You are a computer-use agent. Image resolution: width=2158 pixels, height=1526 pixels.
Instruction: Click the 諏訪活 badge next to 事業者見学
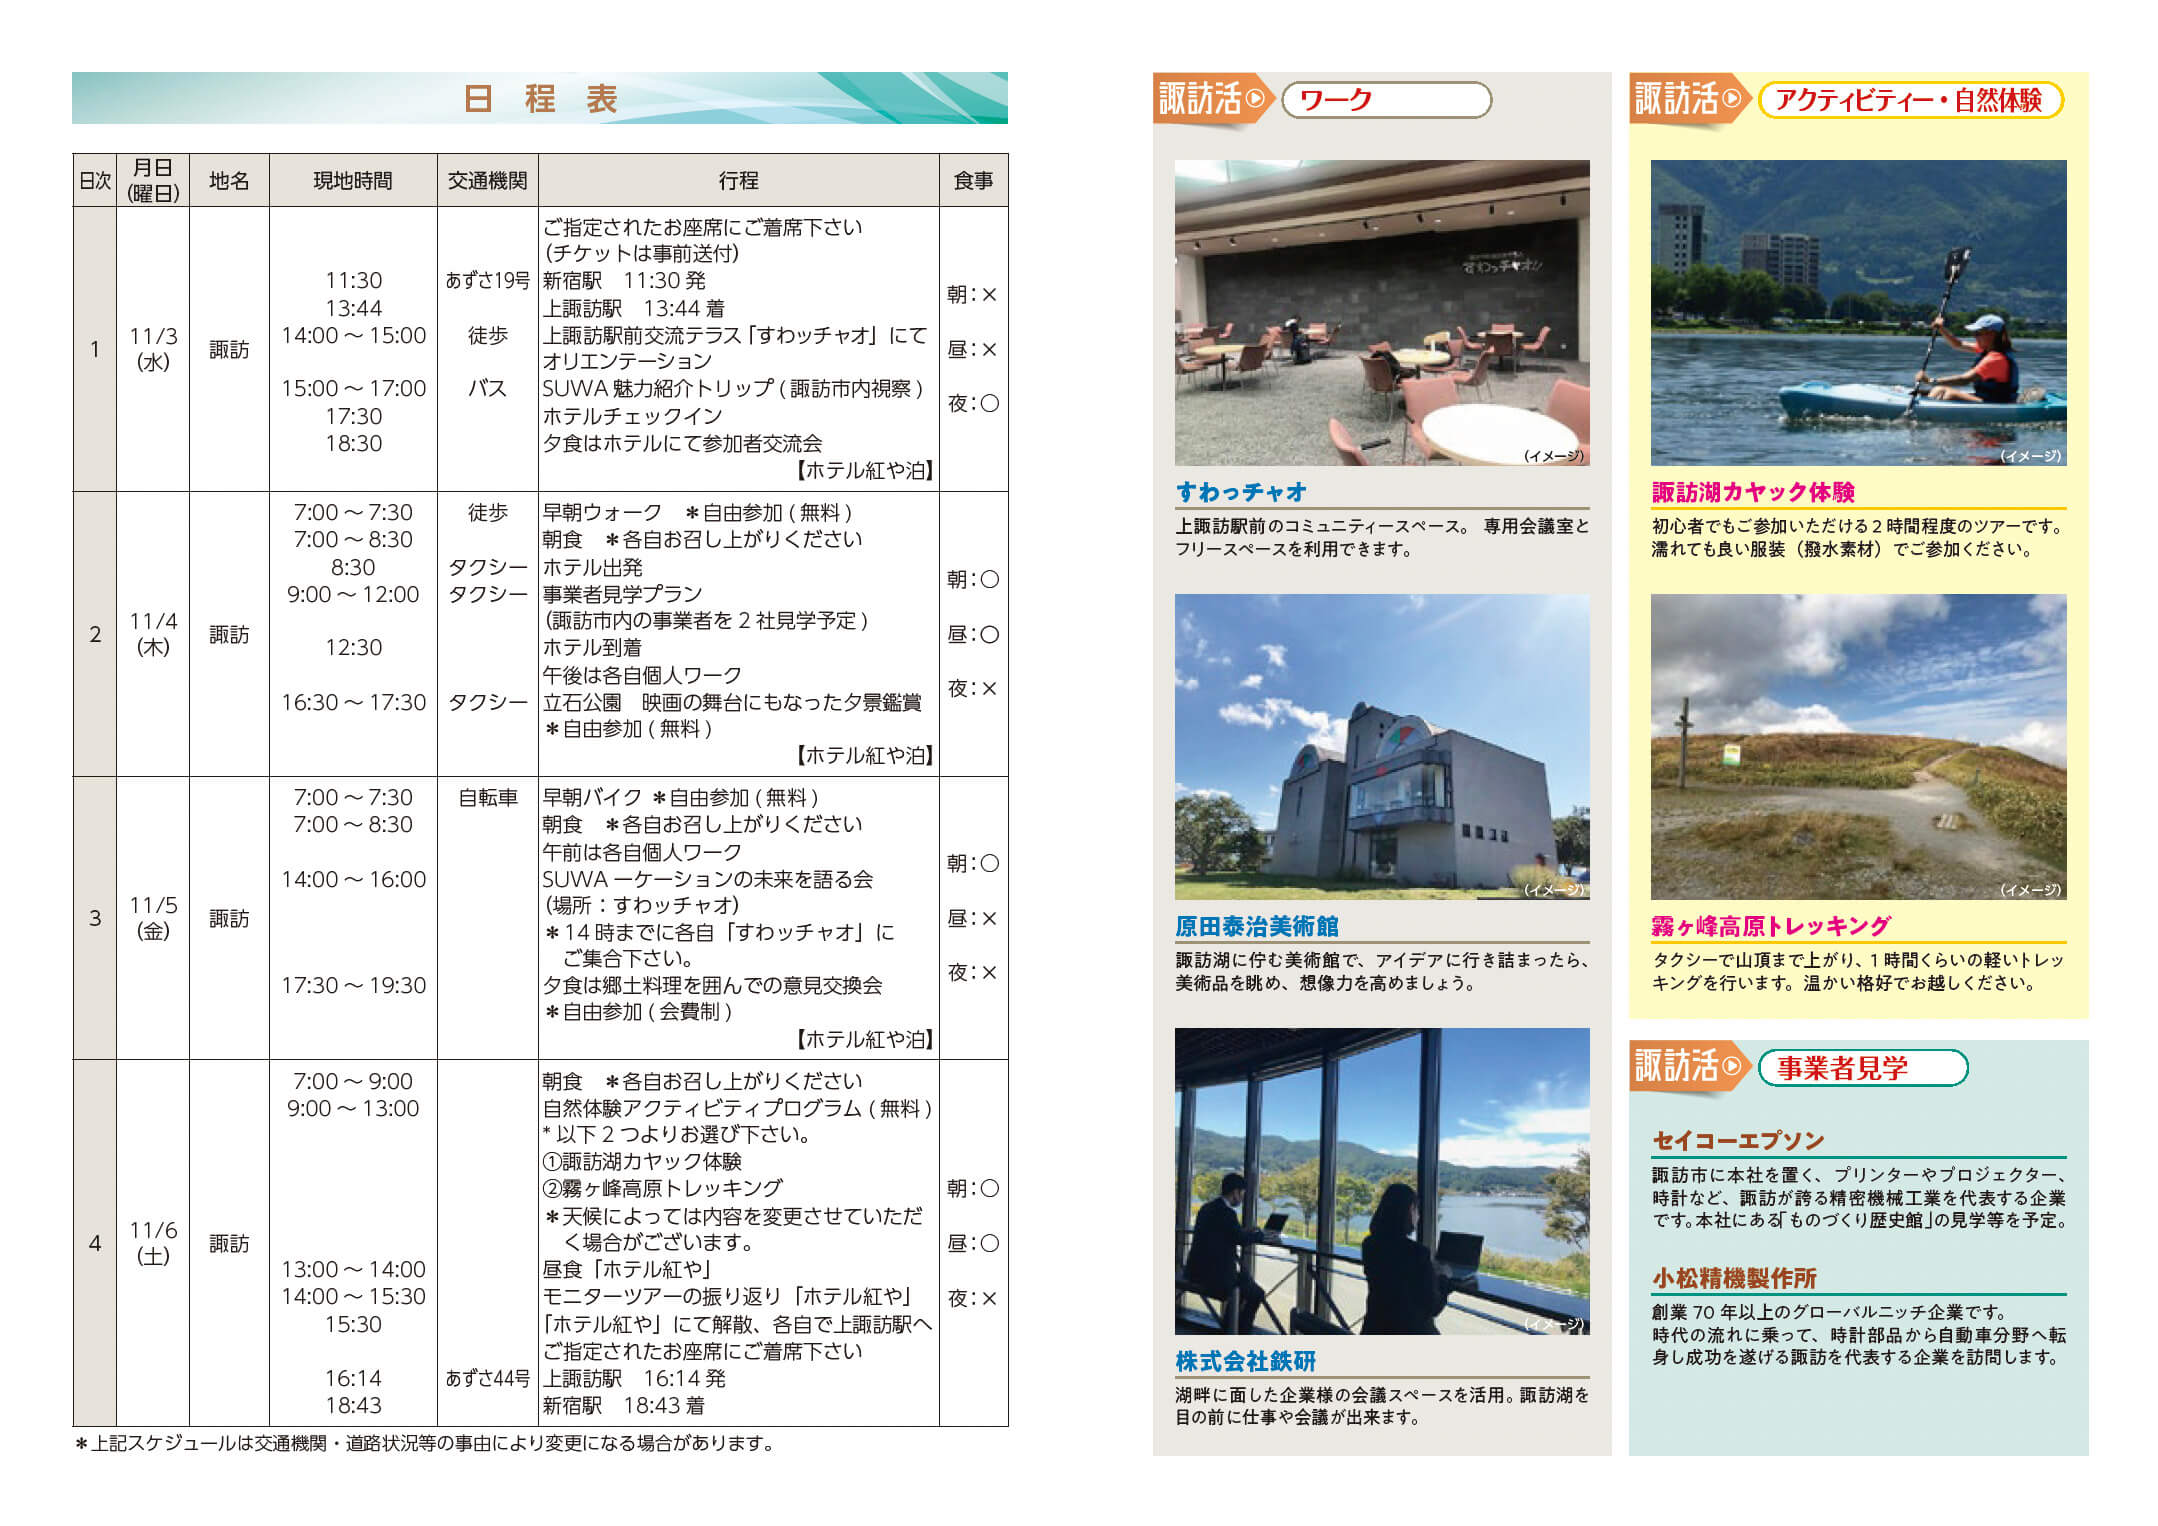(x=1689, y=1066)
